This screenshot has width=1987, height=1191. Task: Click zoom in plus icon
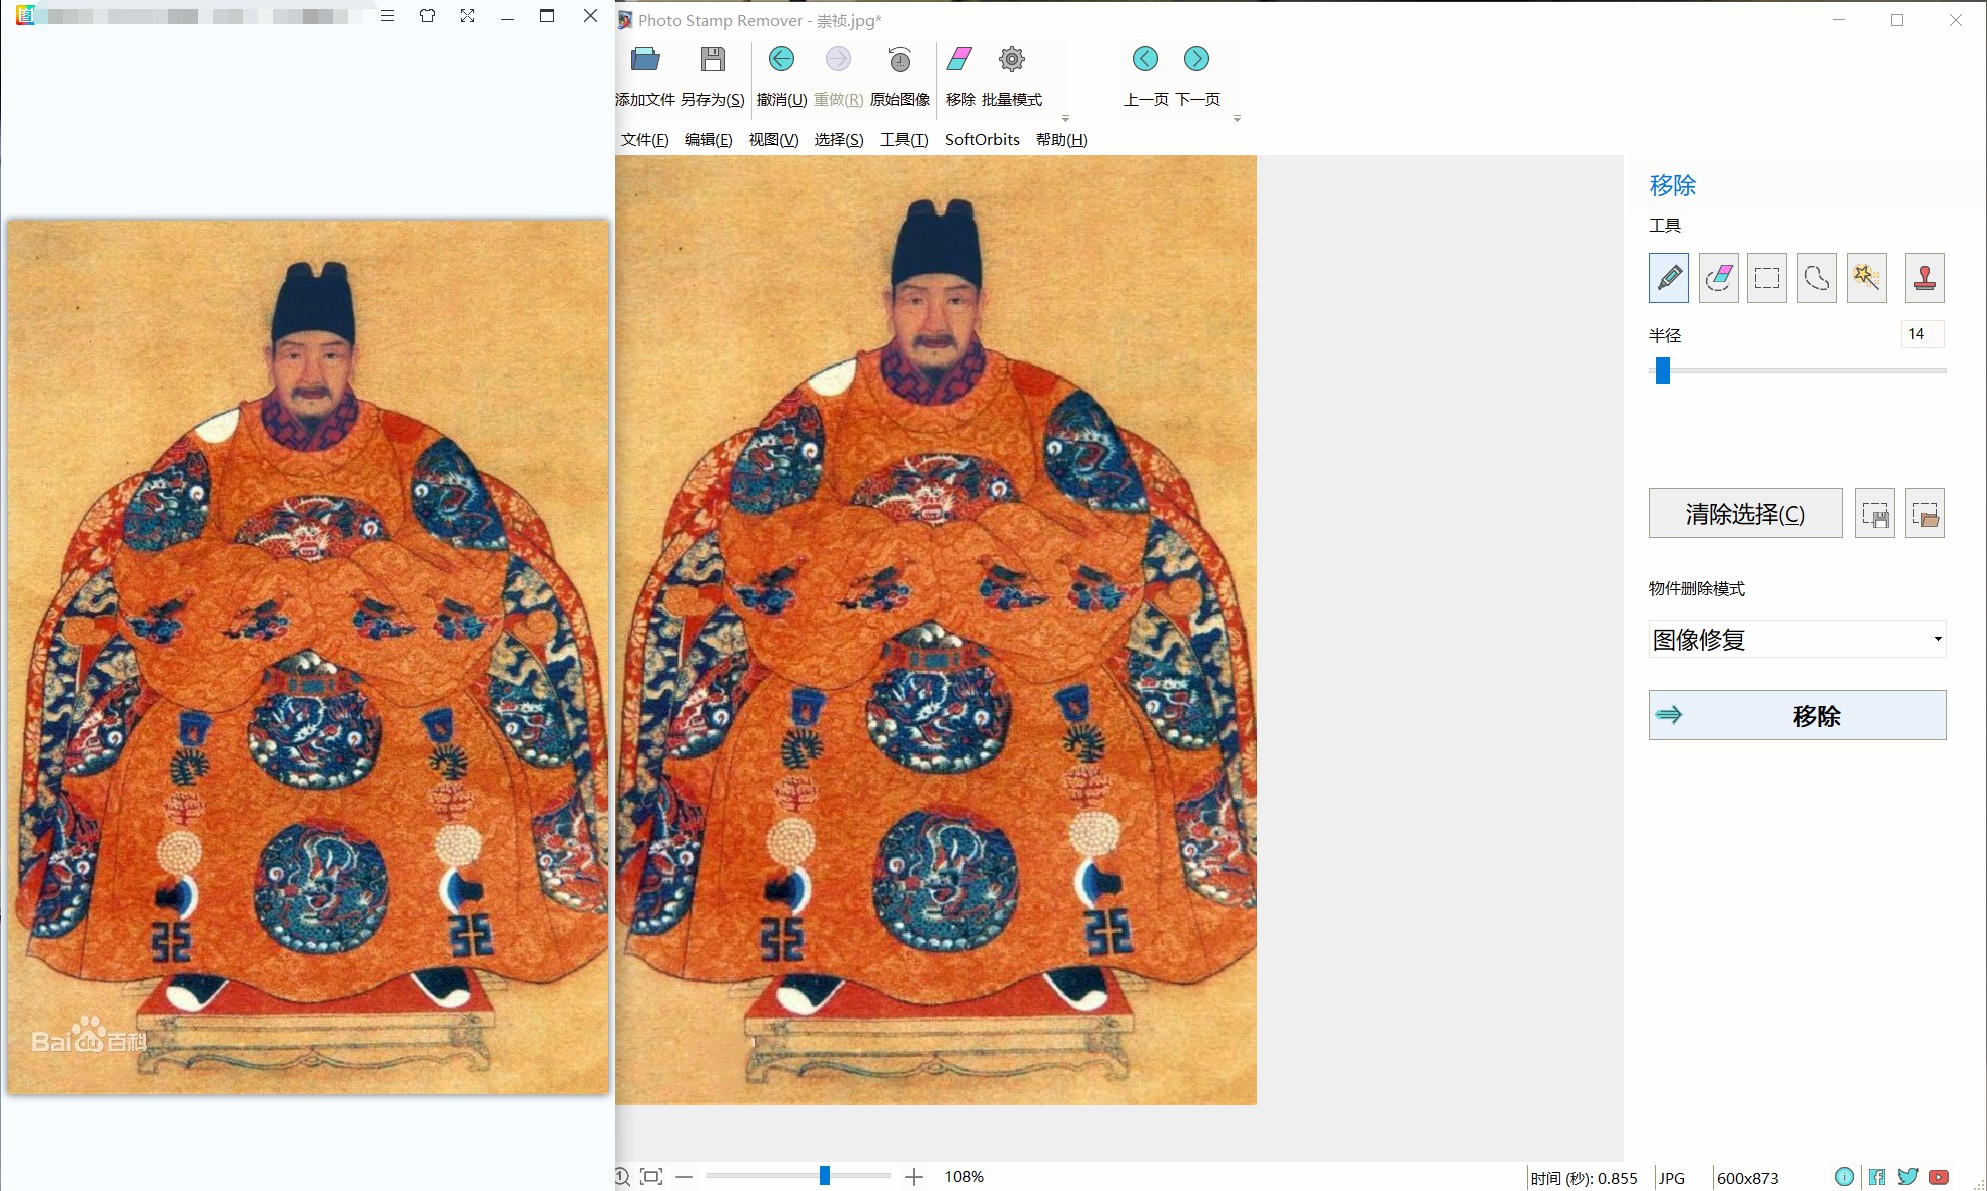(x=914, y=1177)
